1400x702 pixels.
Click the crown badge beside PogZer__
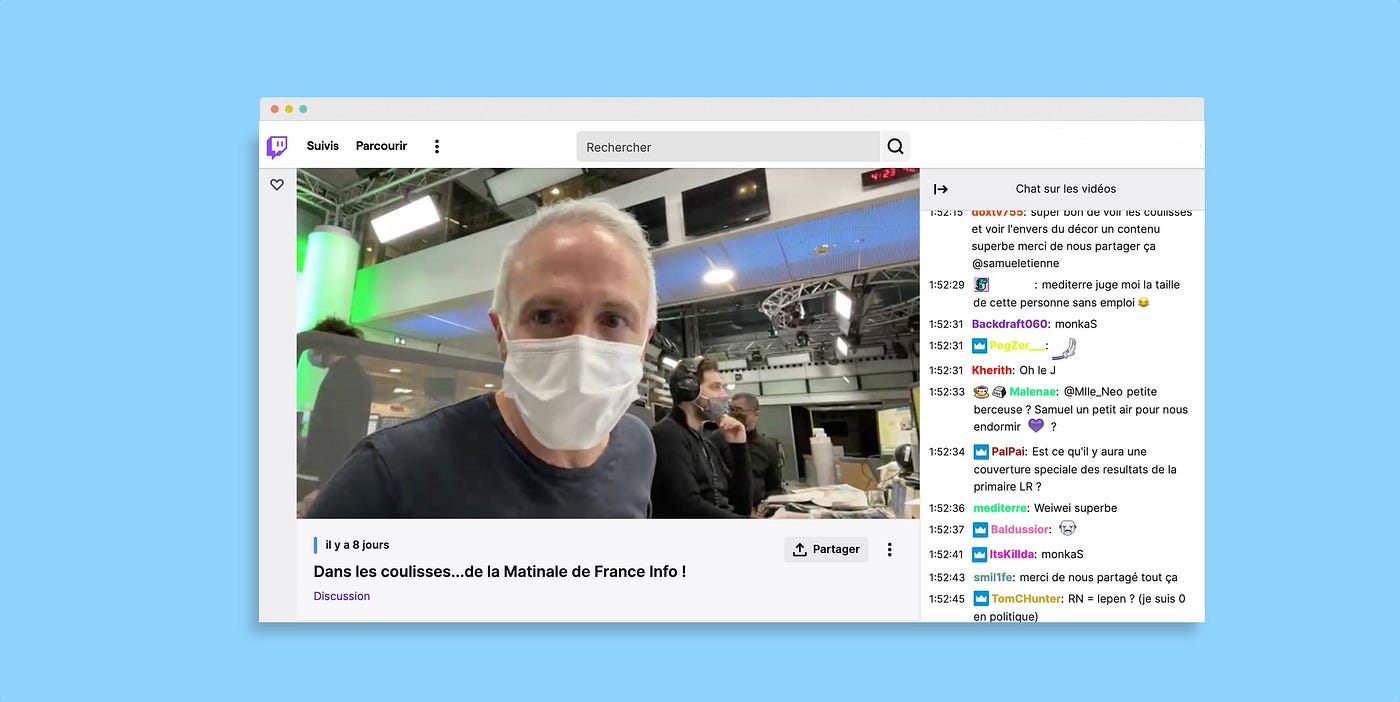pyautogui.click(x=980, y=346)
